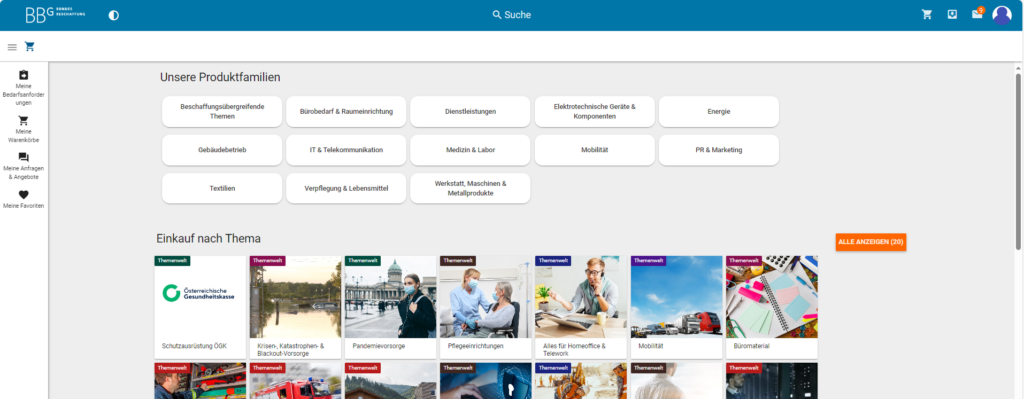Screen dimensions: 1024x399
Task: Click the BBG logo
Action: [x=56, y=14]
